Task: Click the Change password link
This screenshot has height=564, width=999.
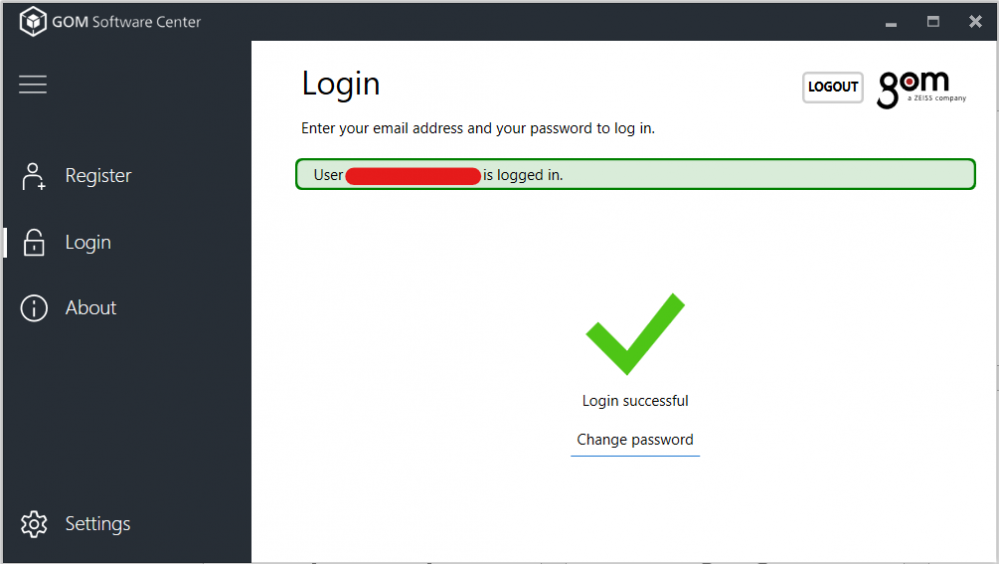Action: (x=635, y=440)
